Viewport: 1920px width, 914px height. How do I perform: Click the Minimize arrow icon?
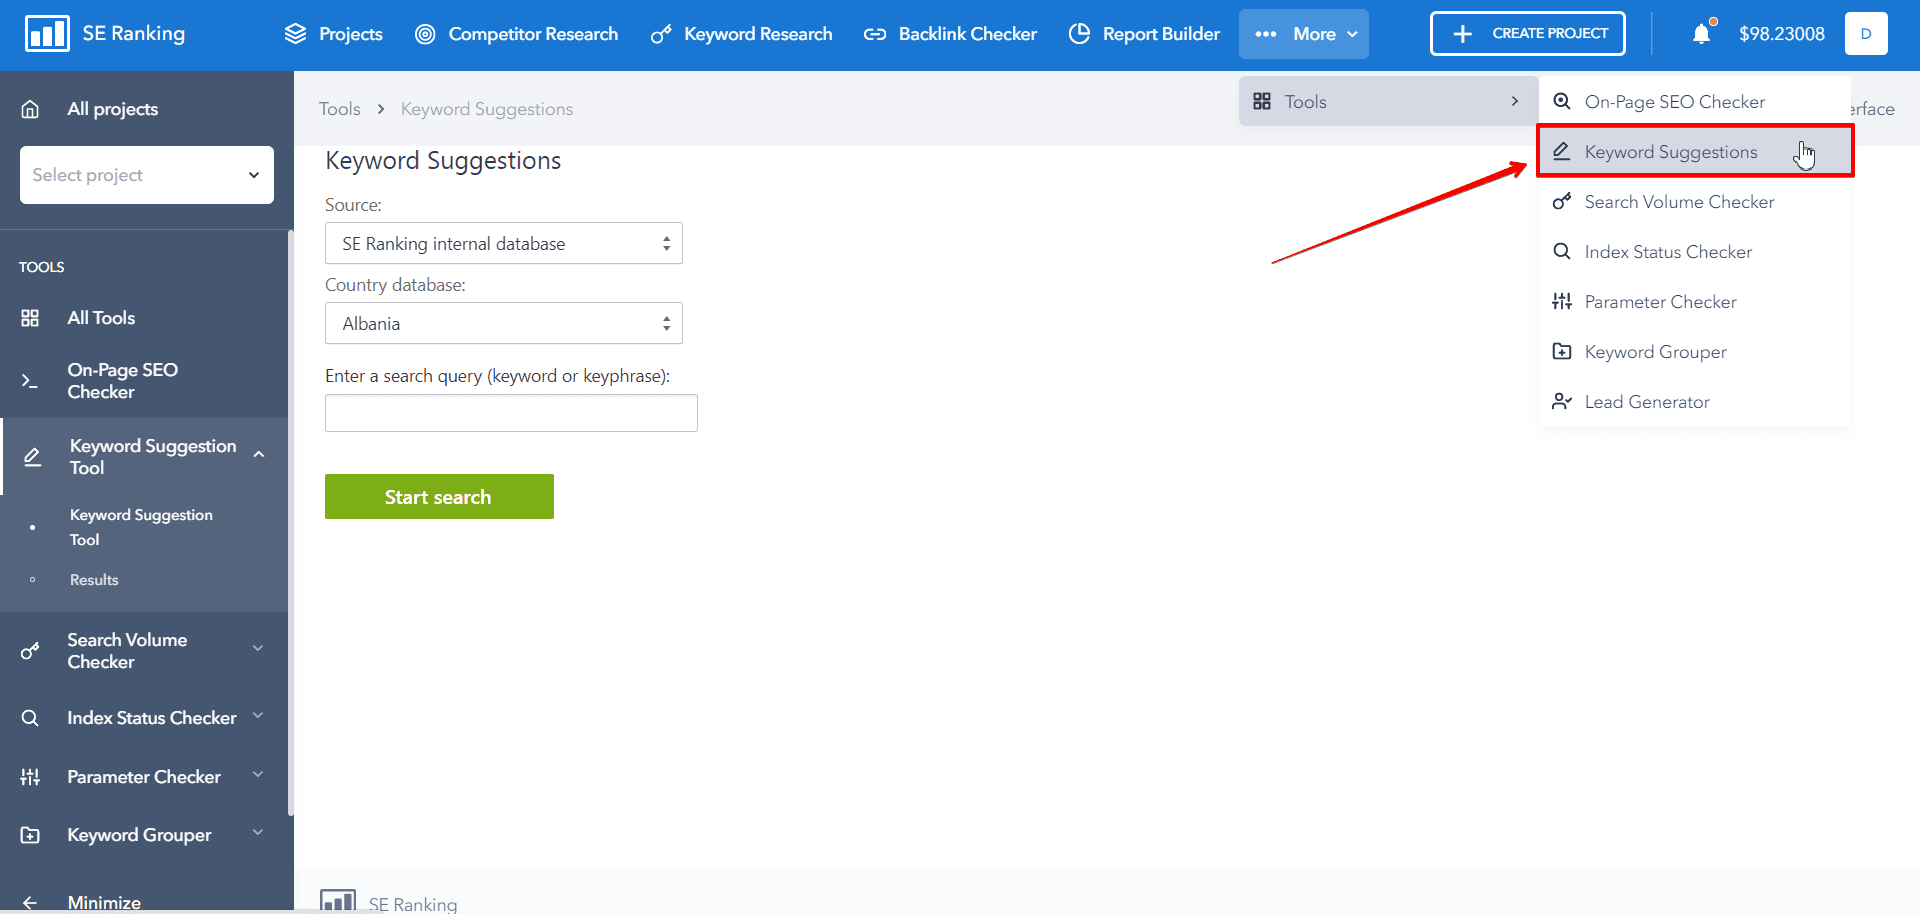[30, 903]
